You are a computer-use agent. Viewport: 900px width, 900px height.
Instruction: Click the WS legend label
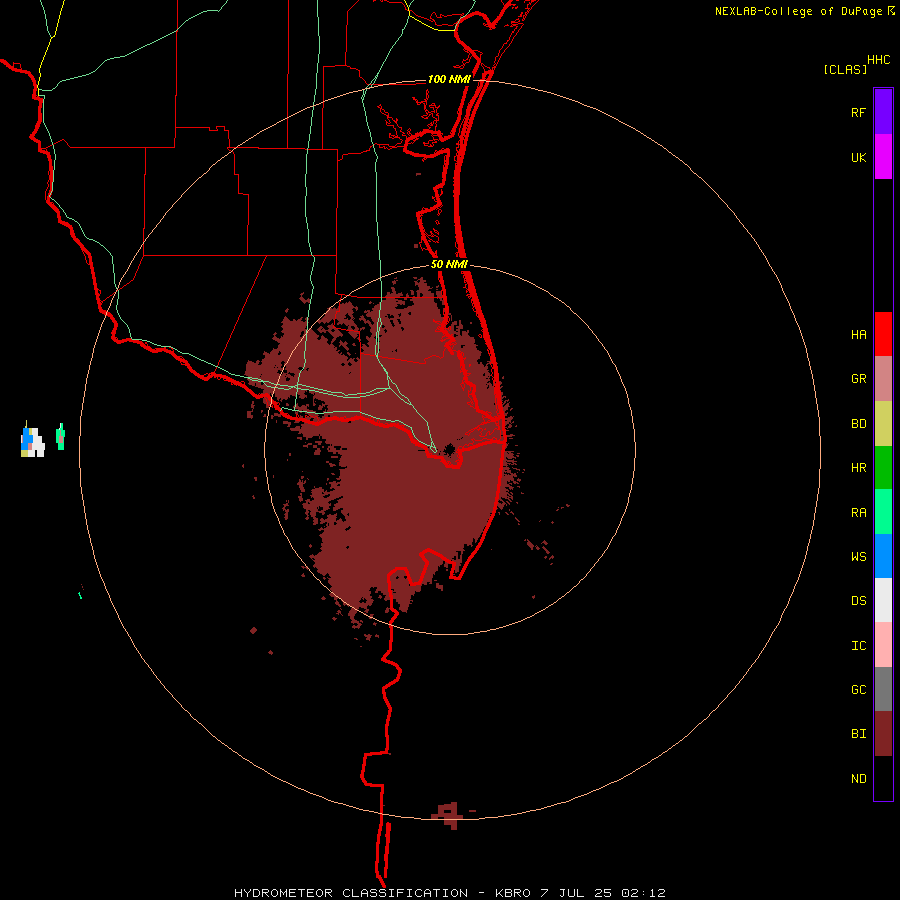click(858, 556)
